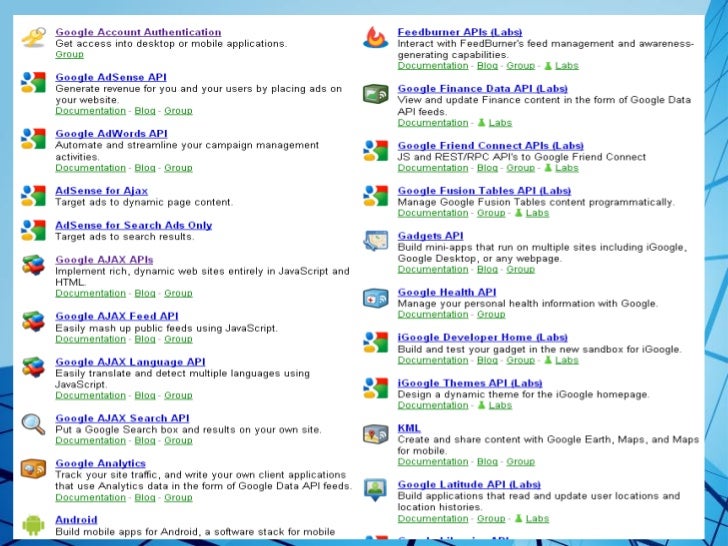Open the Google AJAX Search API link
This screenshot has height=546, width=728.
(123, 418)
